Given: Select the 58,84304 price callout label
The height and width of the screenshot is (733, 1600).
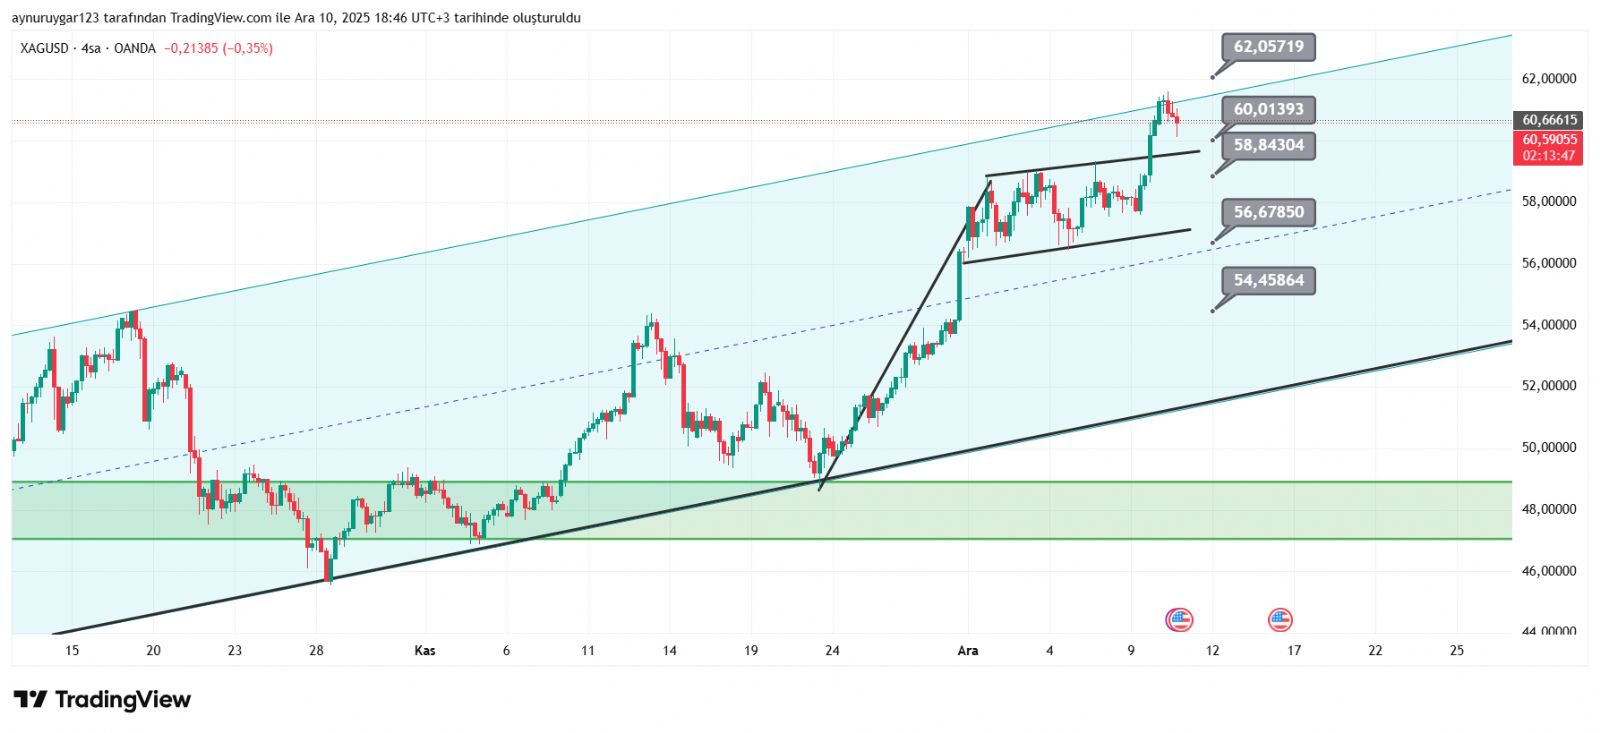Looking at the screenshot, I should coord(1268,146).
